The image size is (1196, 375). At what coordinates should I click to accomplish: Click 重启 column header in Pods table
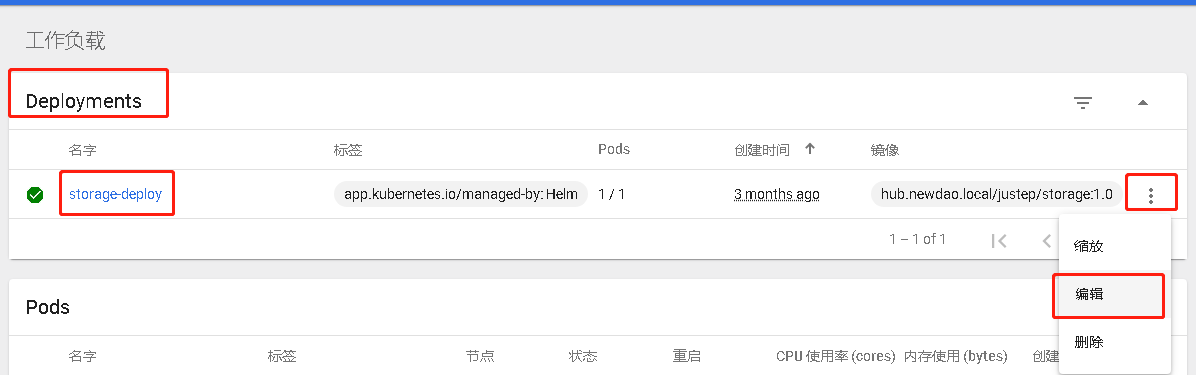(x=686, y=356)
